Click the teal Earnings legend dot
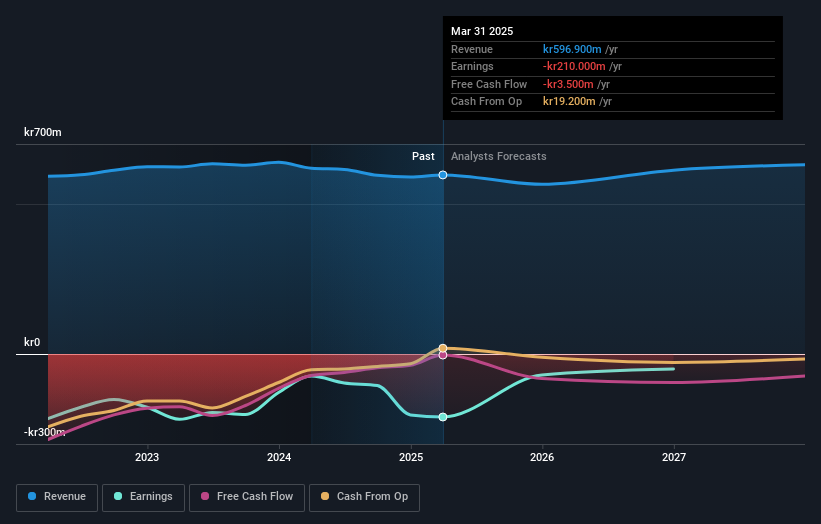This screenshot has width=821, height=524. (x=118, y=496)
